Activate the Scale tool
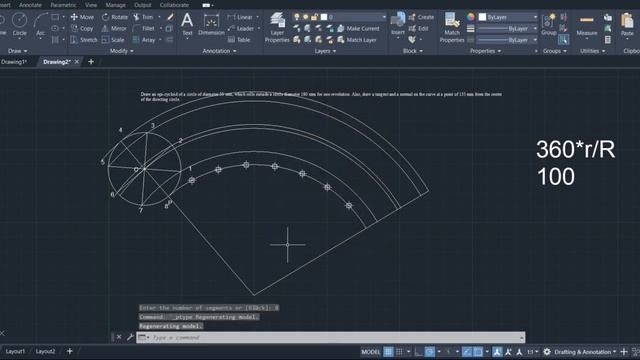The width and height of the screenshot is (640, 360). click(x=113, y=40)
